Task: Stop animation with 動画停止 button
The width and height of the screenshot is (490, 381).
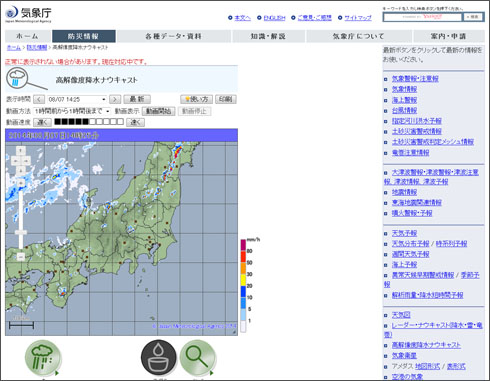Action: click(x=194, y=111)
